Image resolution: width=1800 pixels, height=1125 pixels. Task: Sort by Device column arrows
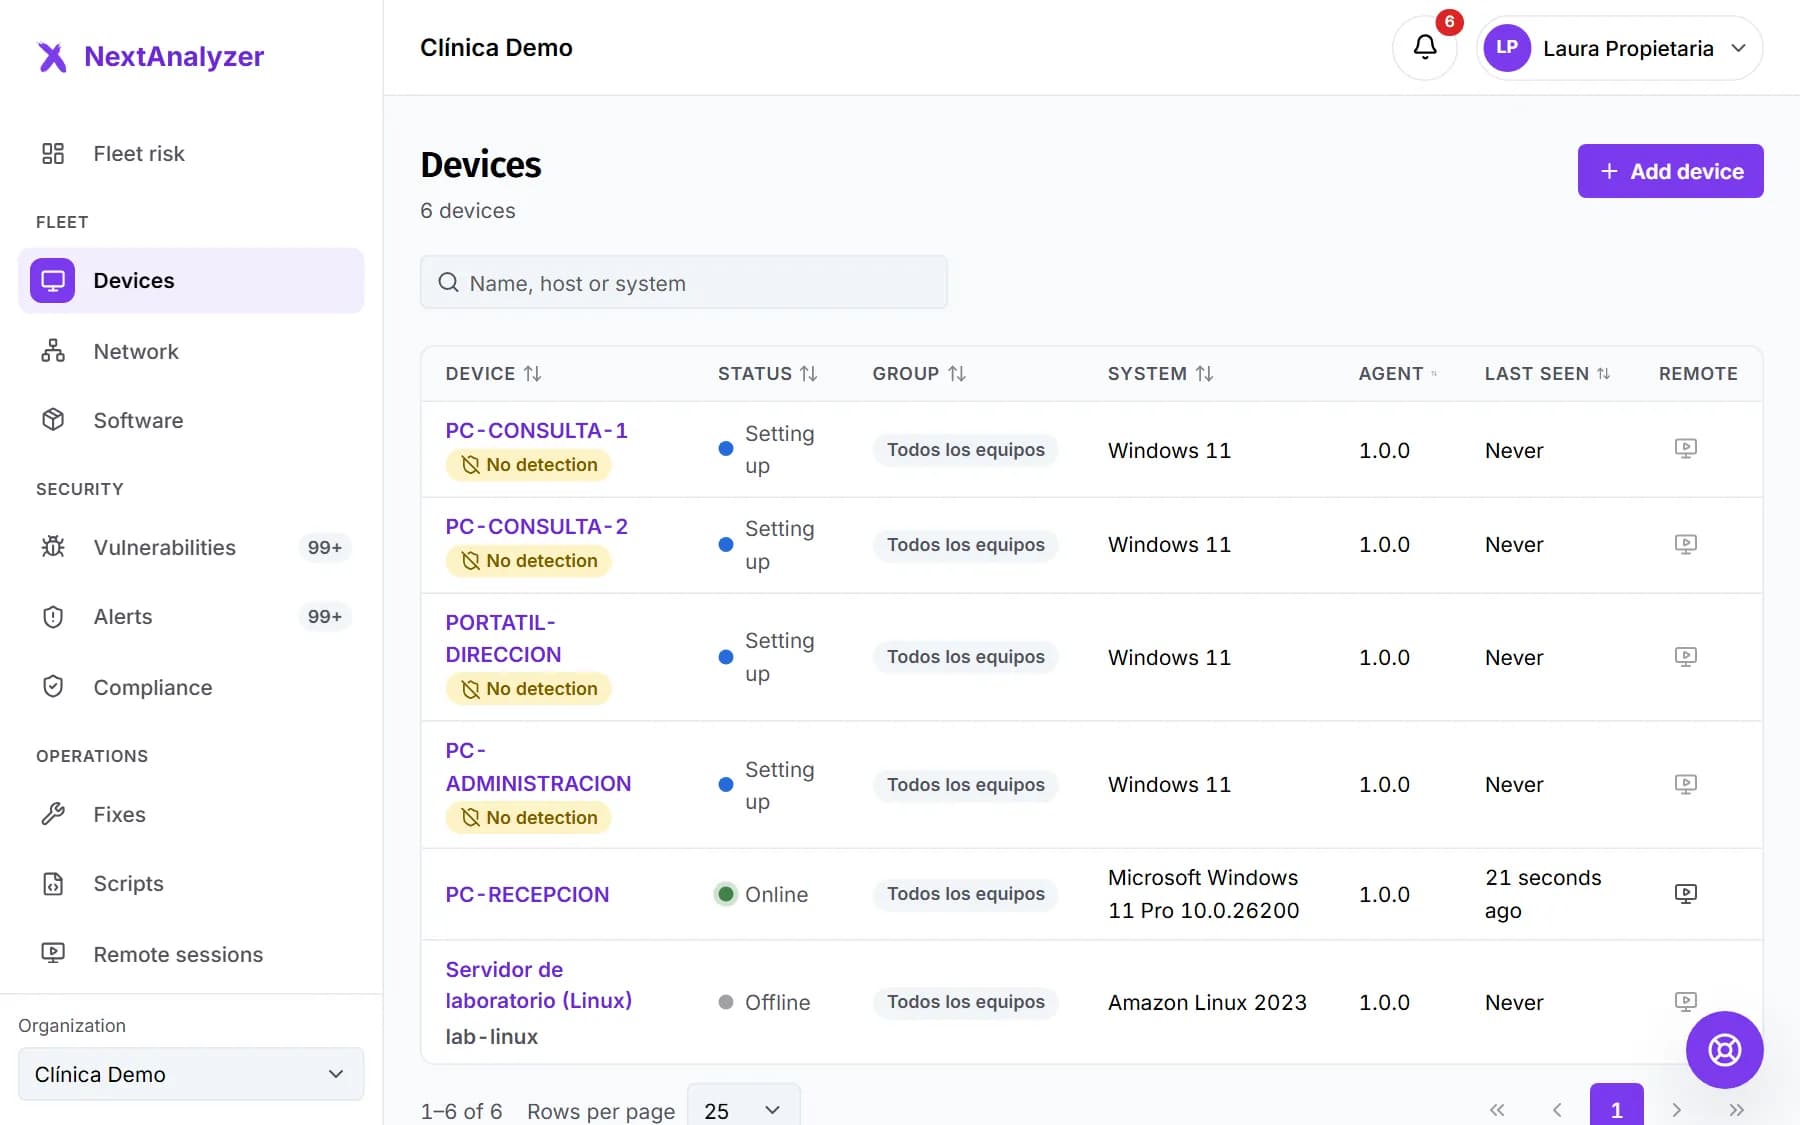coord(532,373)
